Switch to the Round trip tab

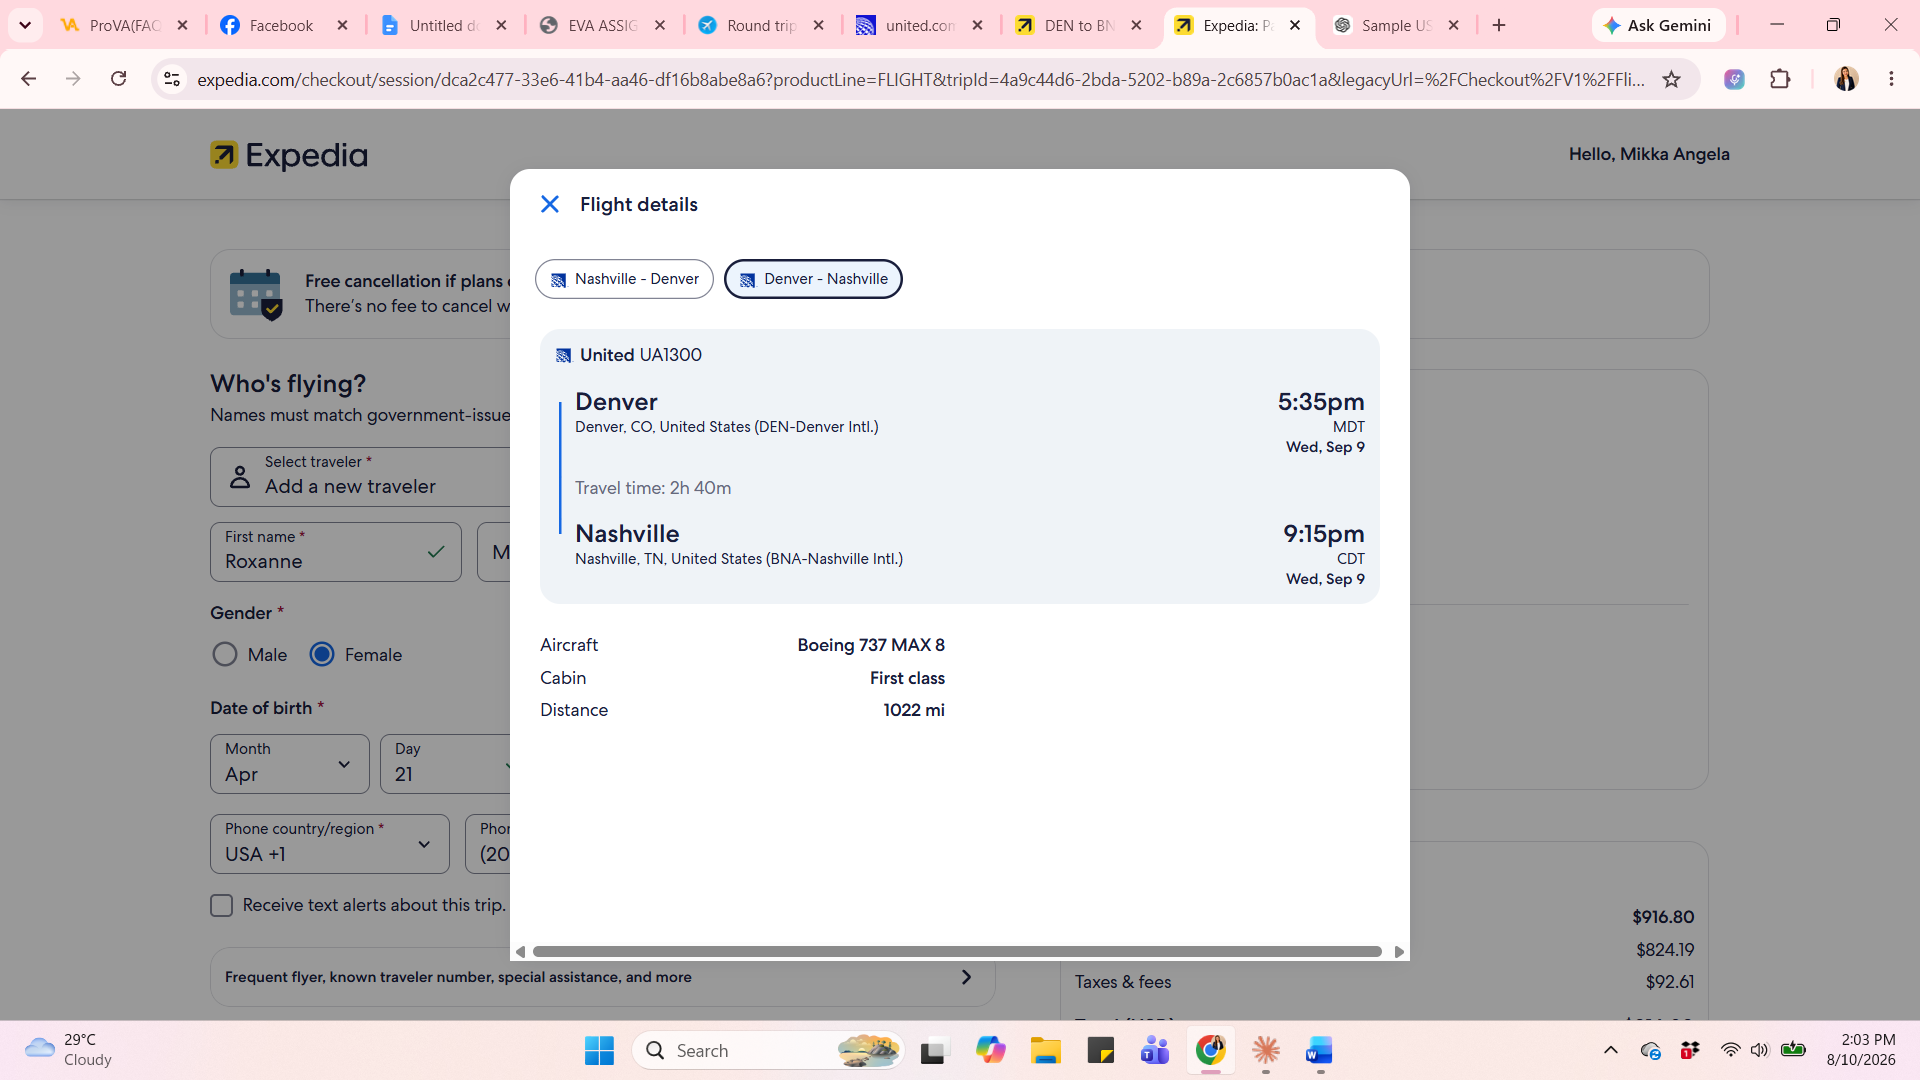coord(761,25)
